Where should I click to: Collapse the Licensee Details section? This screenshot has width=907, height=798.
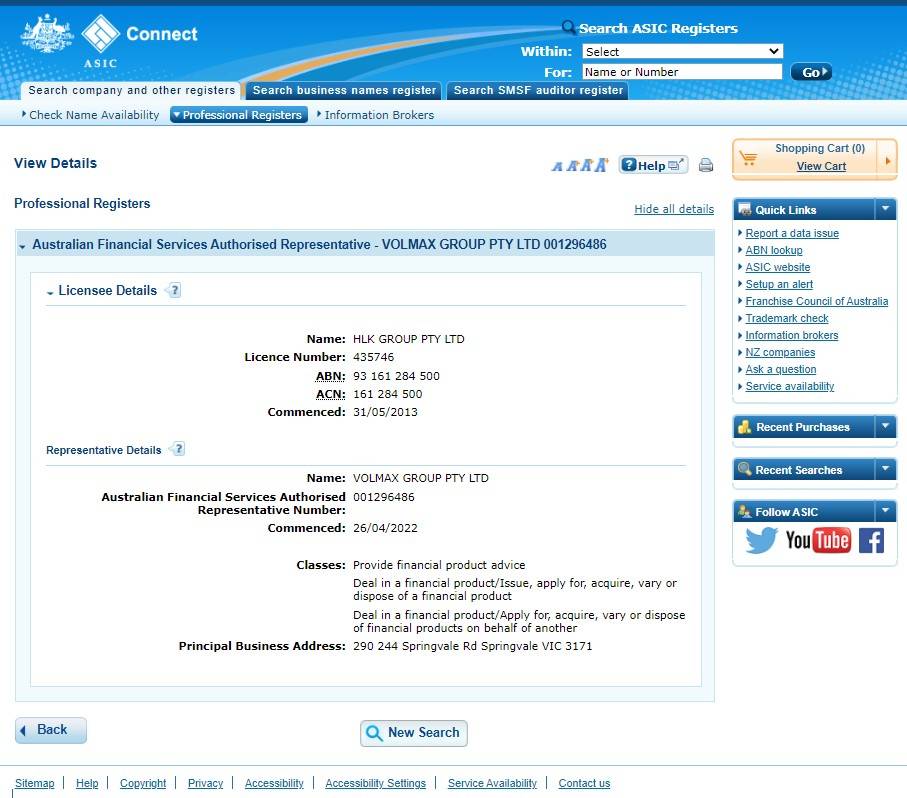tap(51, 292)
